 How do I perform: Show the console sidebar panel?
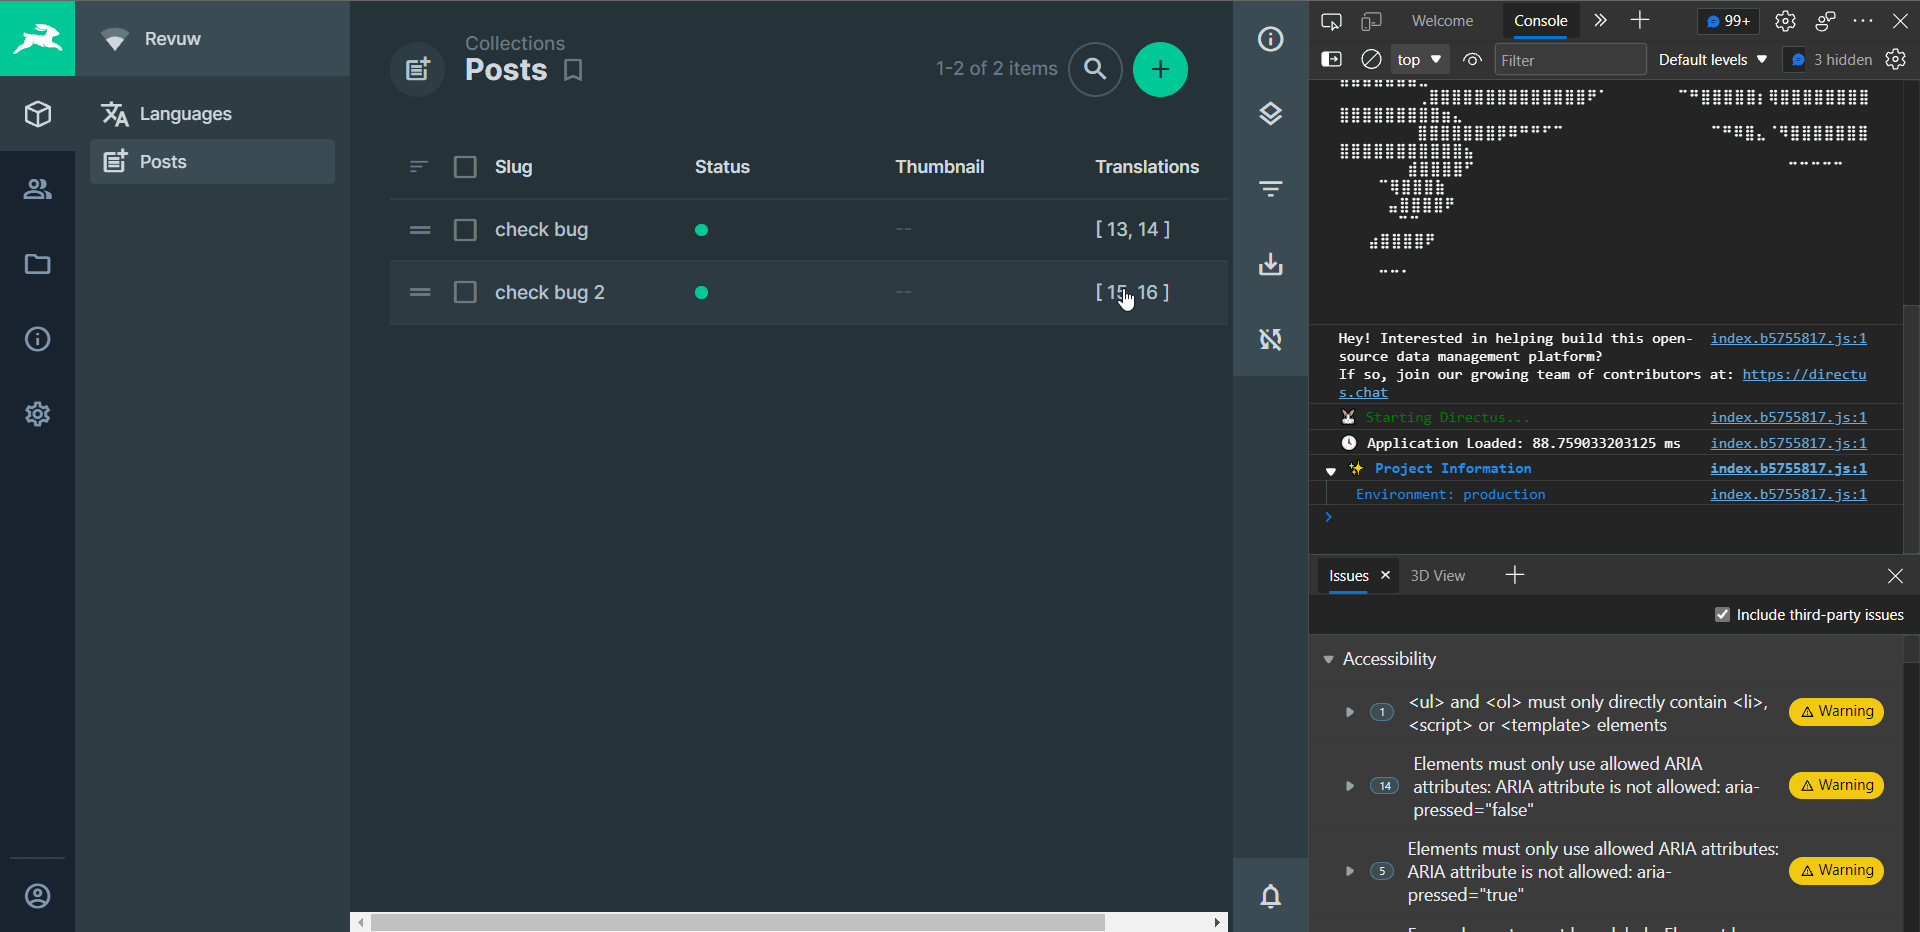click(1331, 60)
